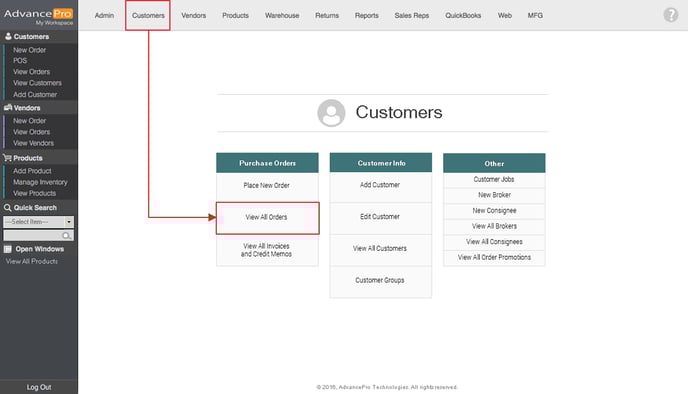Screen dimensions: 688x394
Task: Click View All Customers button
Action: [x=380, y=249]
